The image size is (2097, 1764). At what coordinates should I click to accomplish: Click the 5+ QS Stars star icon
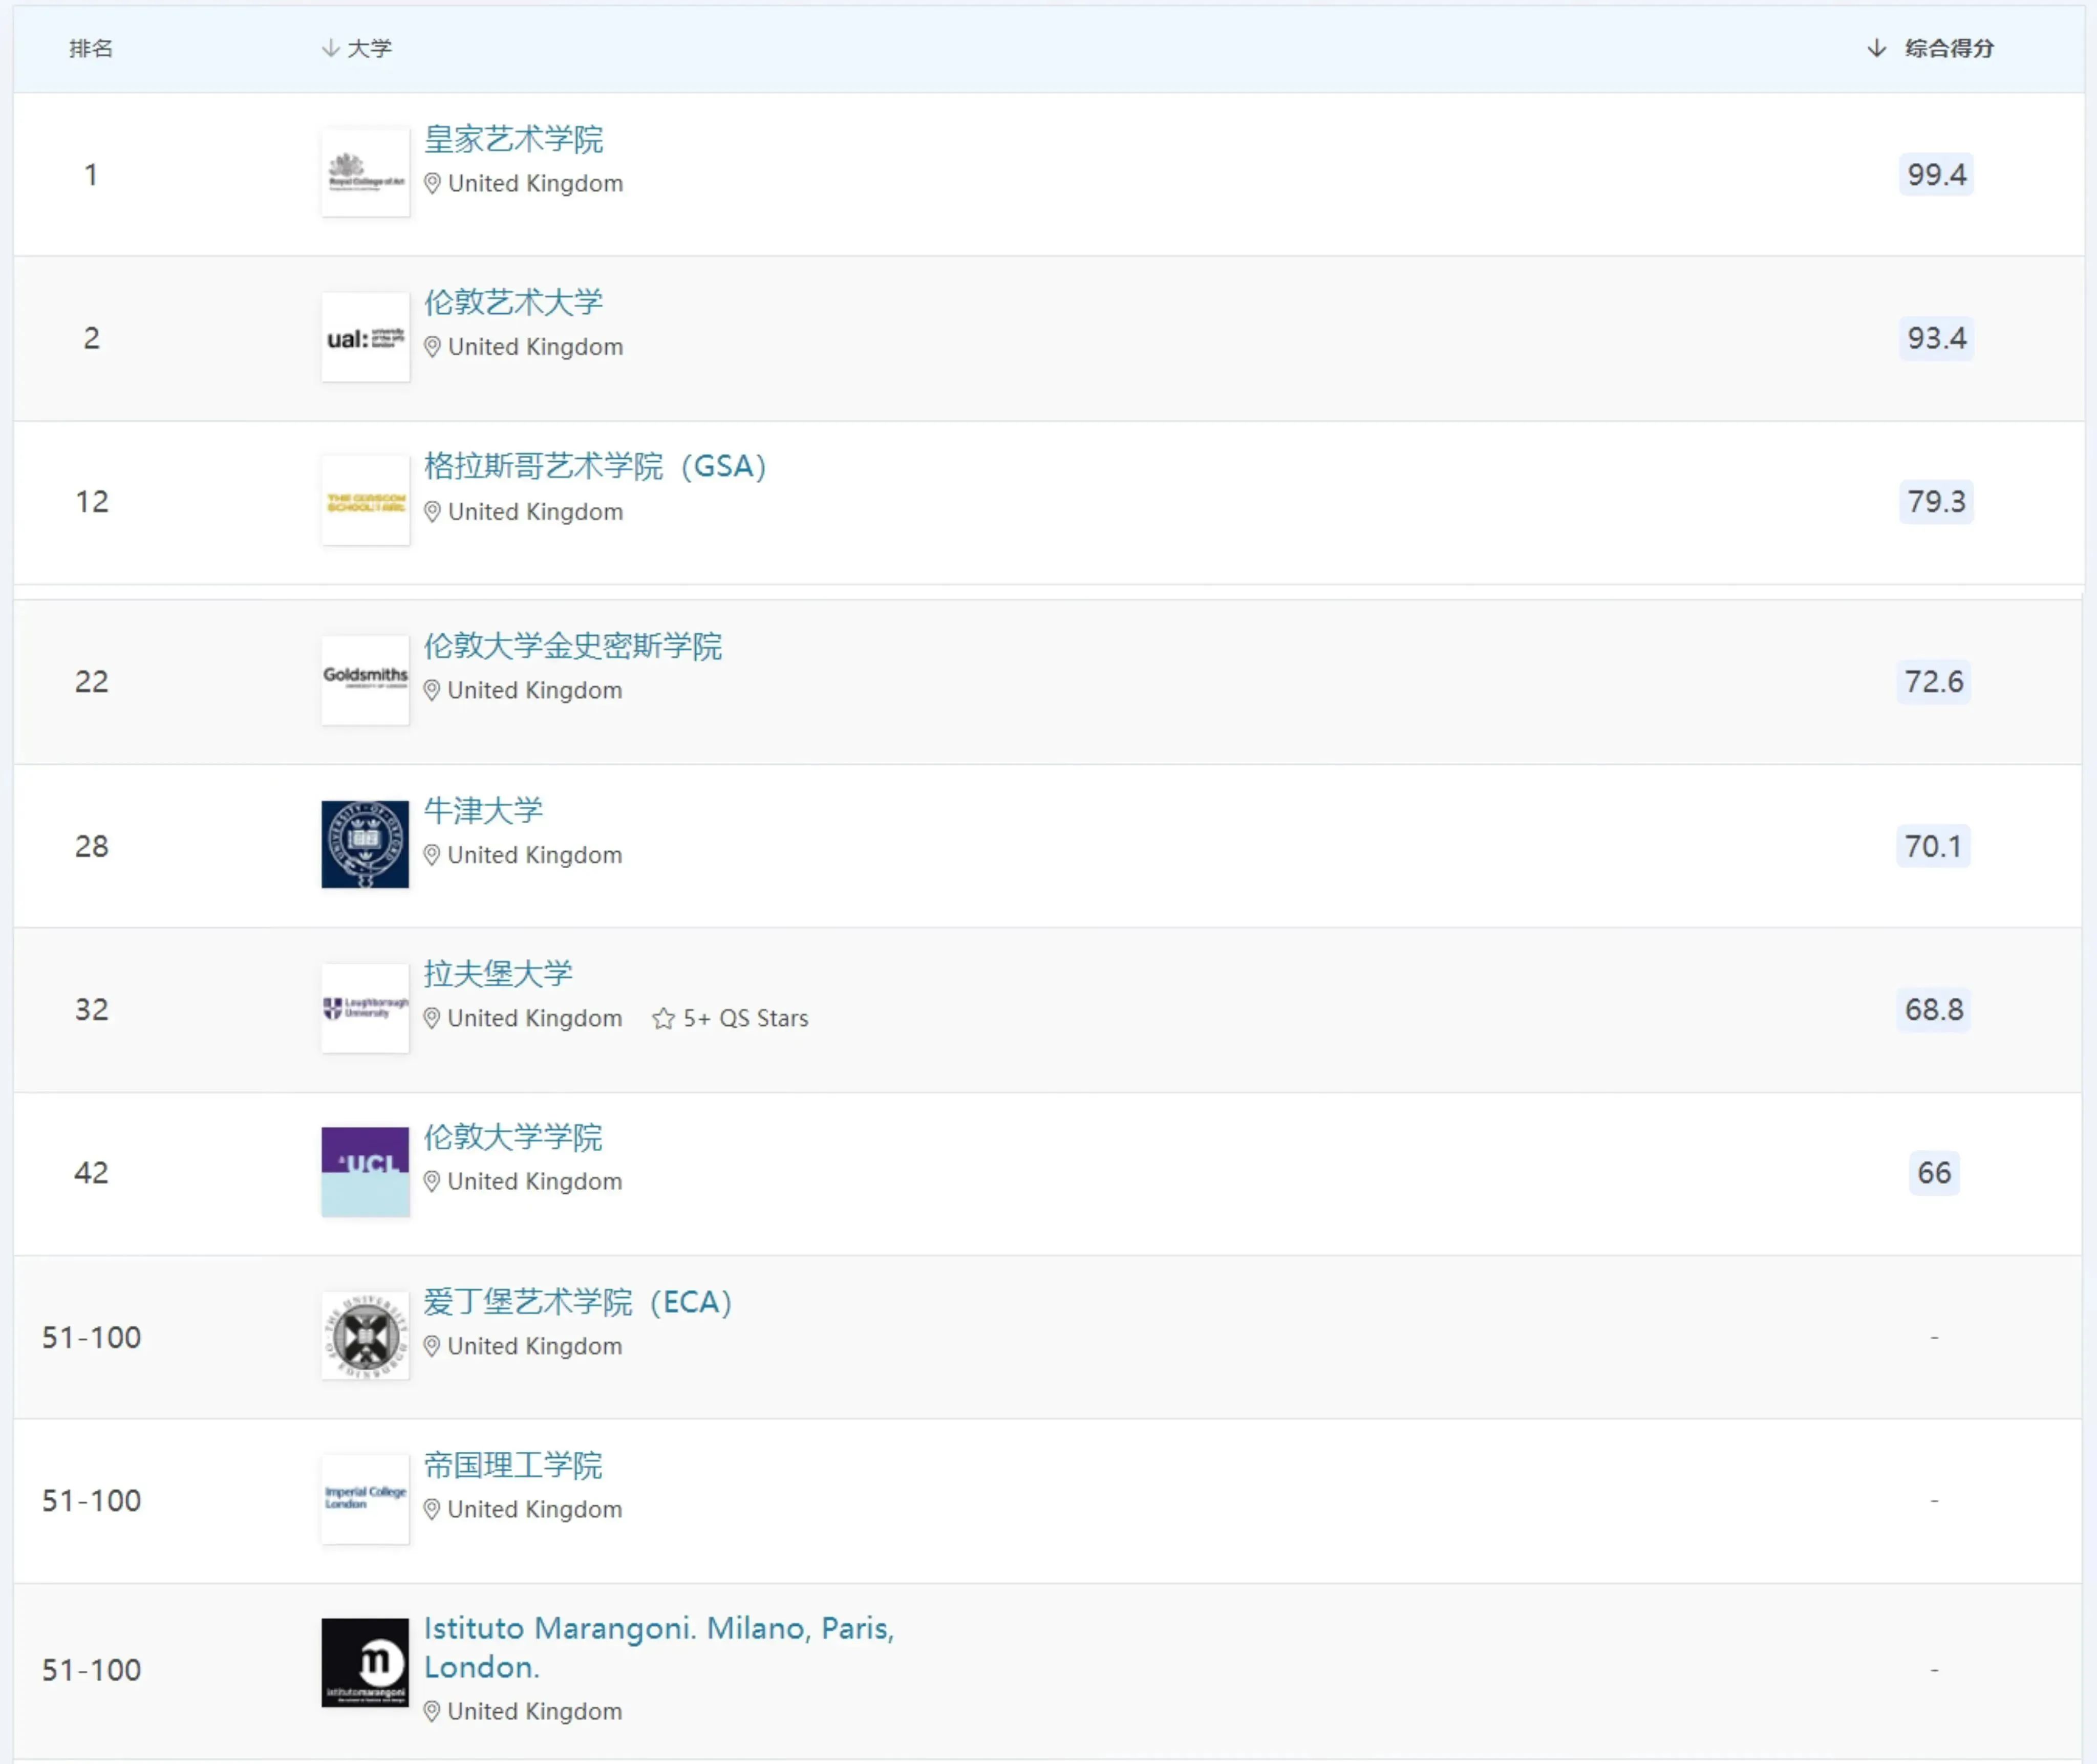pyautogui.click(x=663, y=1018)
